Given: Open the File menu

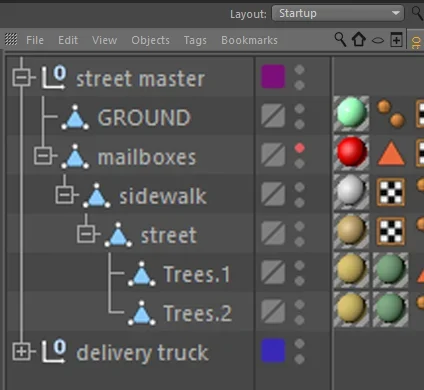Looking at the screenshot, I should click(35, 40).
